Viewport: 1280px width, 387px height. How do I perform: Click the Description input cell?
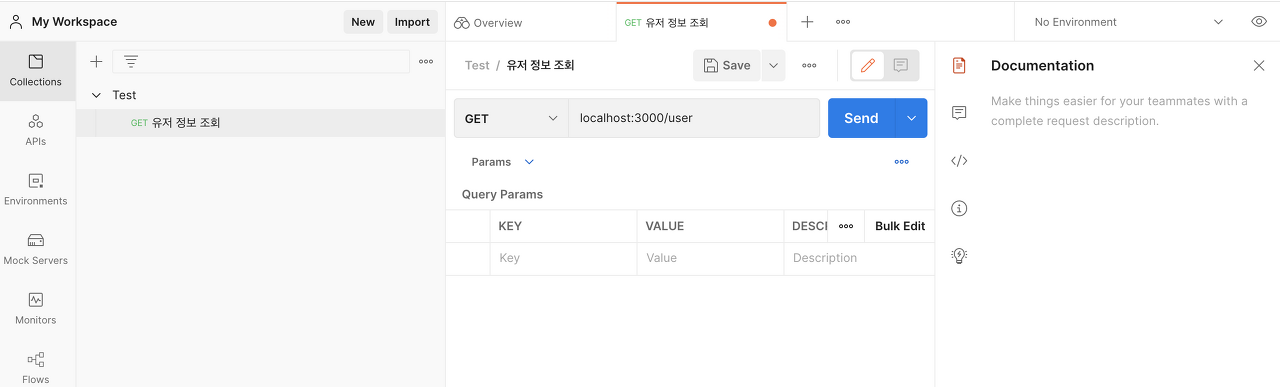(x=859, y=258)
